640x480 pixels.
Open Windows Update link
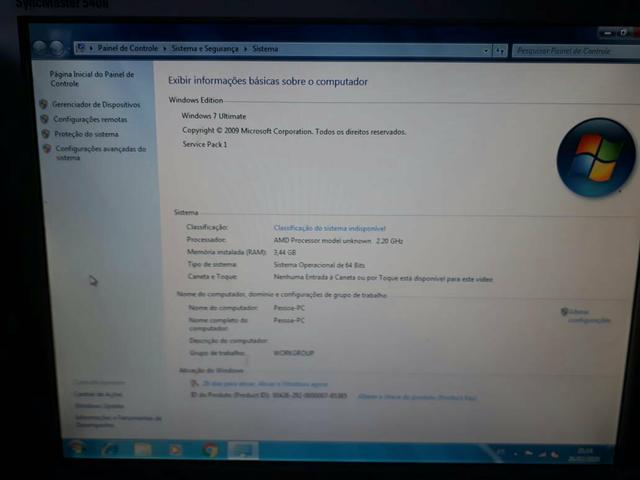(x=99, y=406)
